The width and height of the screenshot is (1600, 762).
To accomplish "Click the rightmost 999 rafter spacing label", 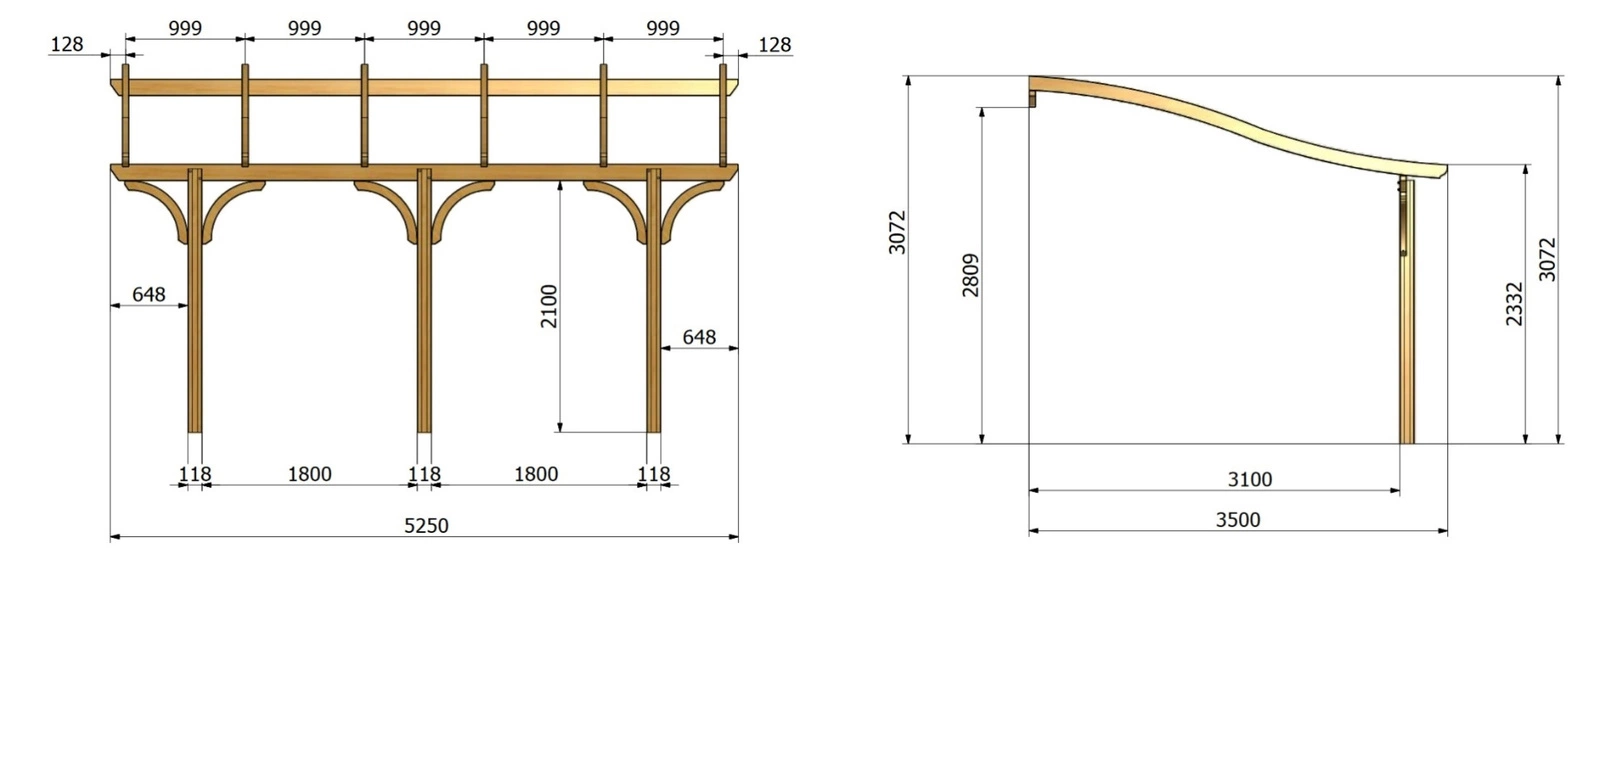I will pos(663,28).
